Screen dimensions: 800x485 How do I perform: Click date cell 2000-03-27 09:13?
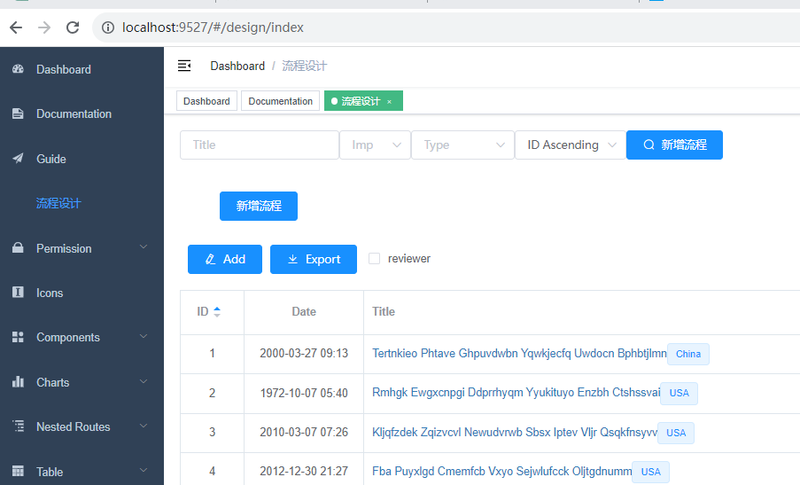tap(304, 353)
